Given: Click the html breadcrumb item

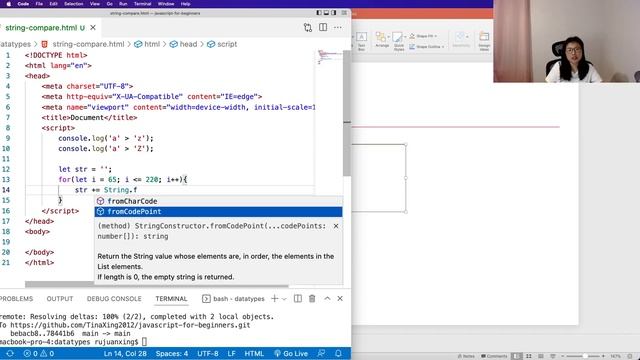Looking at the screenshot, I should (x=152, y=44).
